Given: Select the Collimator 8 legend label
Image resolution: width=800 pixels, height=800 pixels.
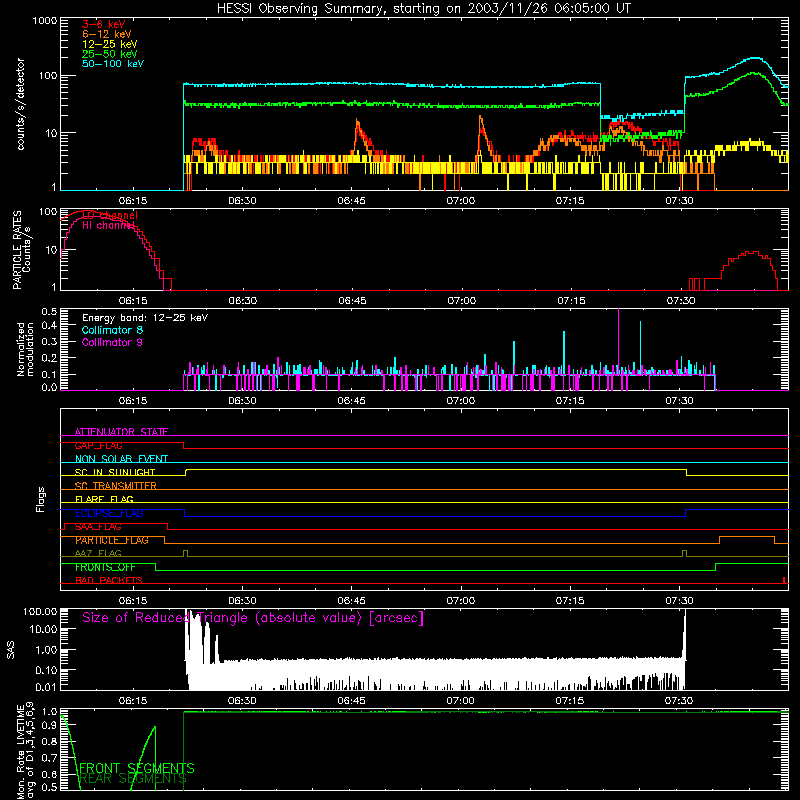Looking at the screenshot, I should click(112, 330).
